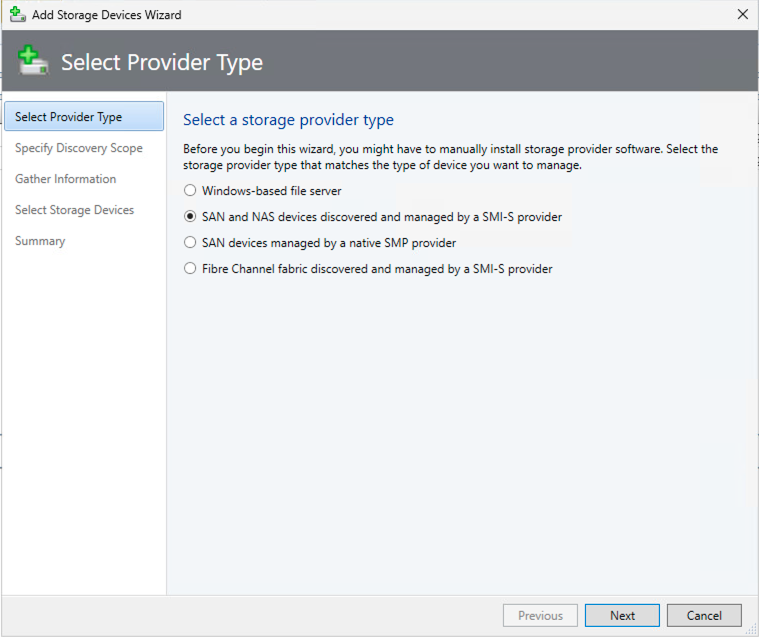The width and height of the screenshot is (759, 637).
Task: Open the Select Provider Type step
Action: pyautogui.click(x=69, y=117)
